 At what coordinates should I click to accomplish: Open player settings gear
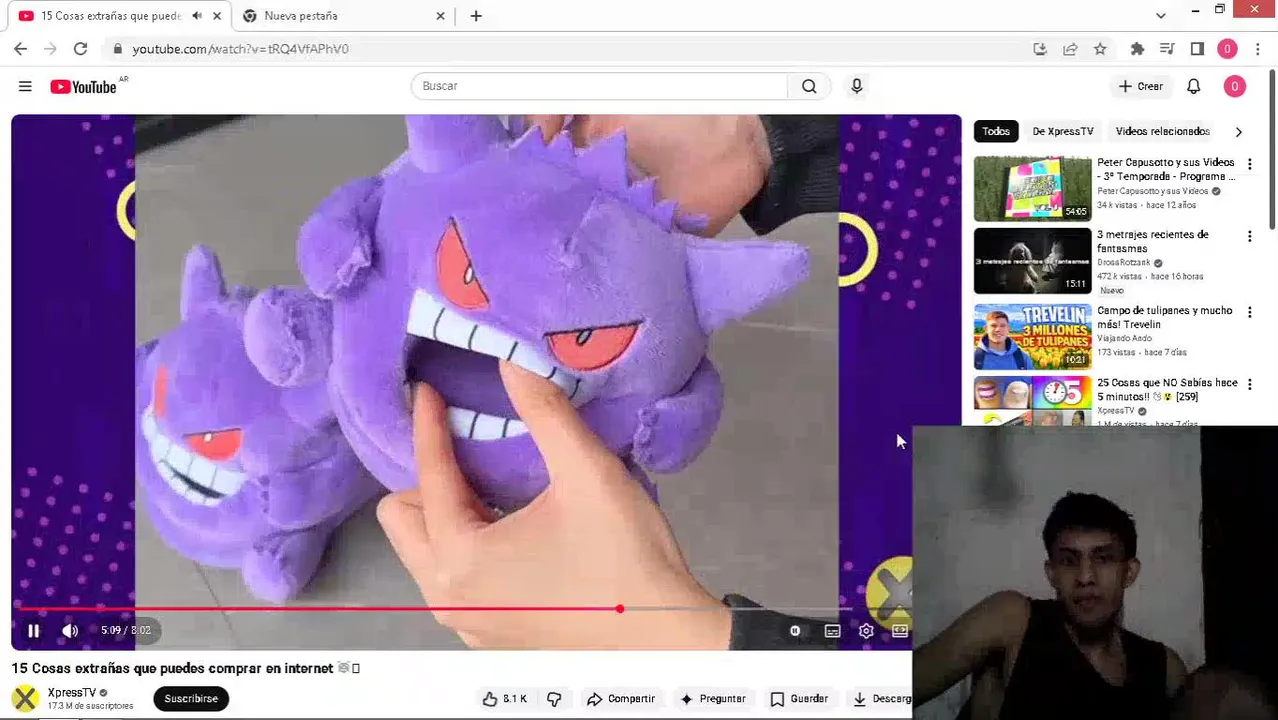[x=866, y=631]
